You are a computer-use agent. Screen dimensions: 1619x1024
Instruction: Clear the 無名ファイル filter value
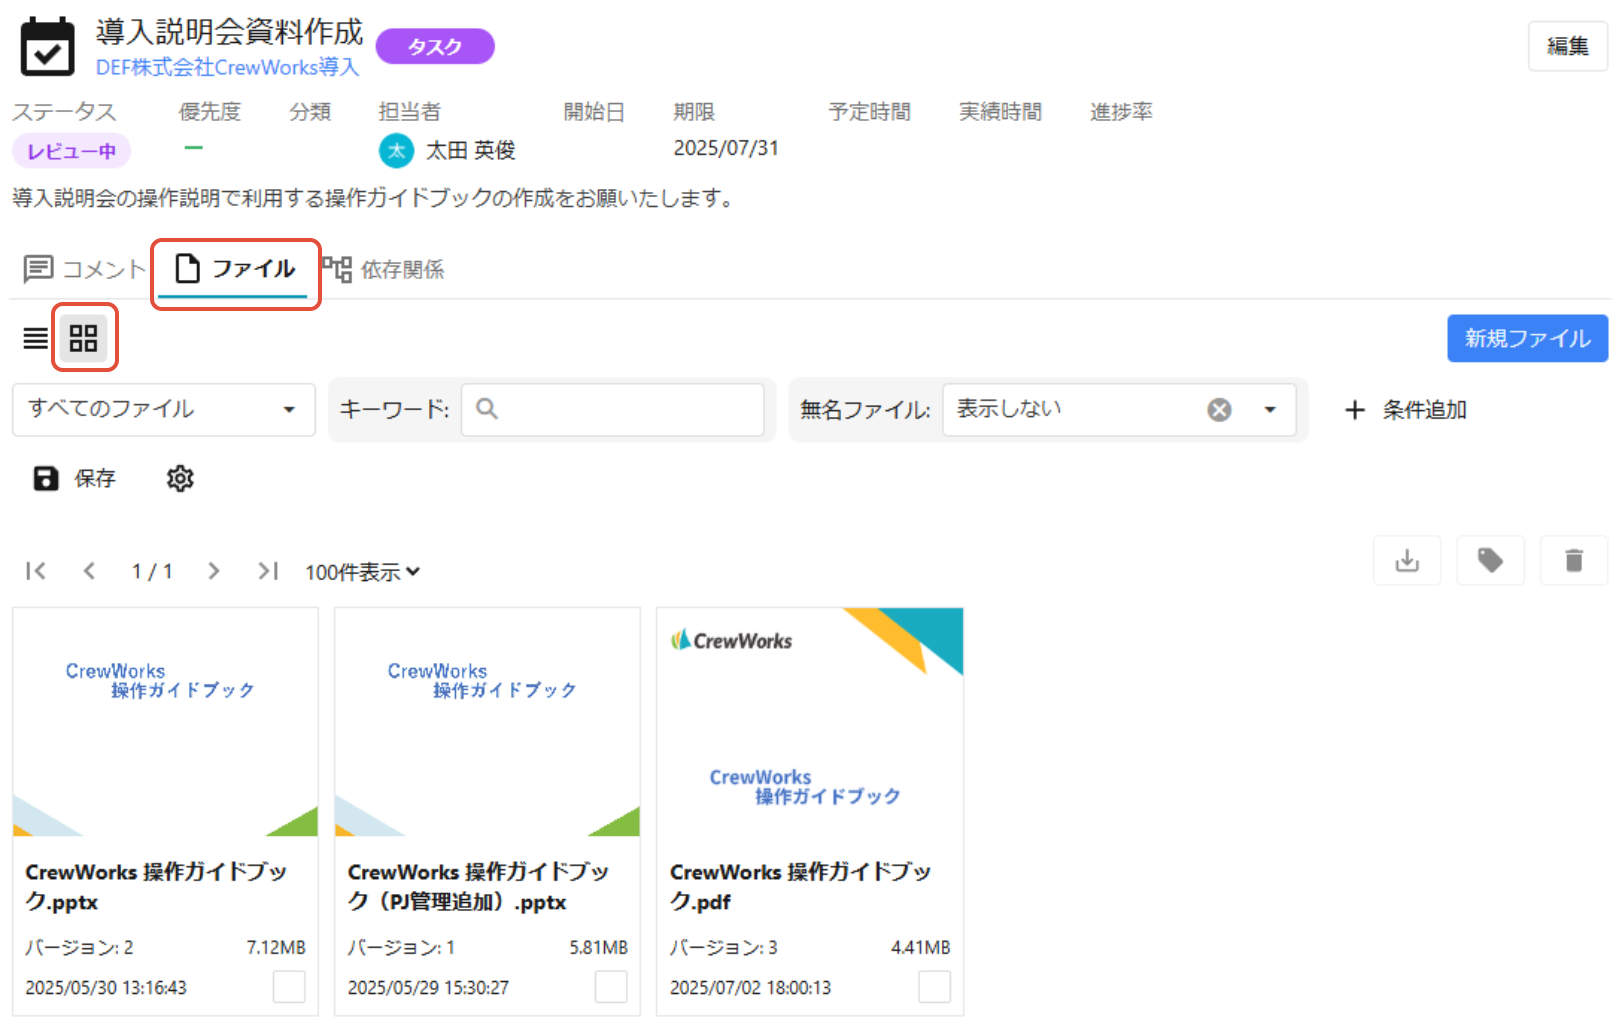(x=1219, y=410)
